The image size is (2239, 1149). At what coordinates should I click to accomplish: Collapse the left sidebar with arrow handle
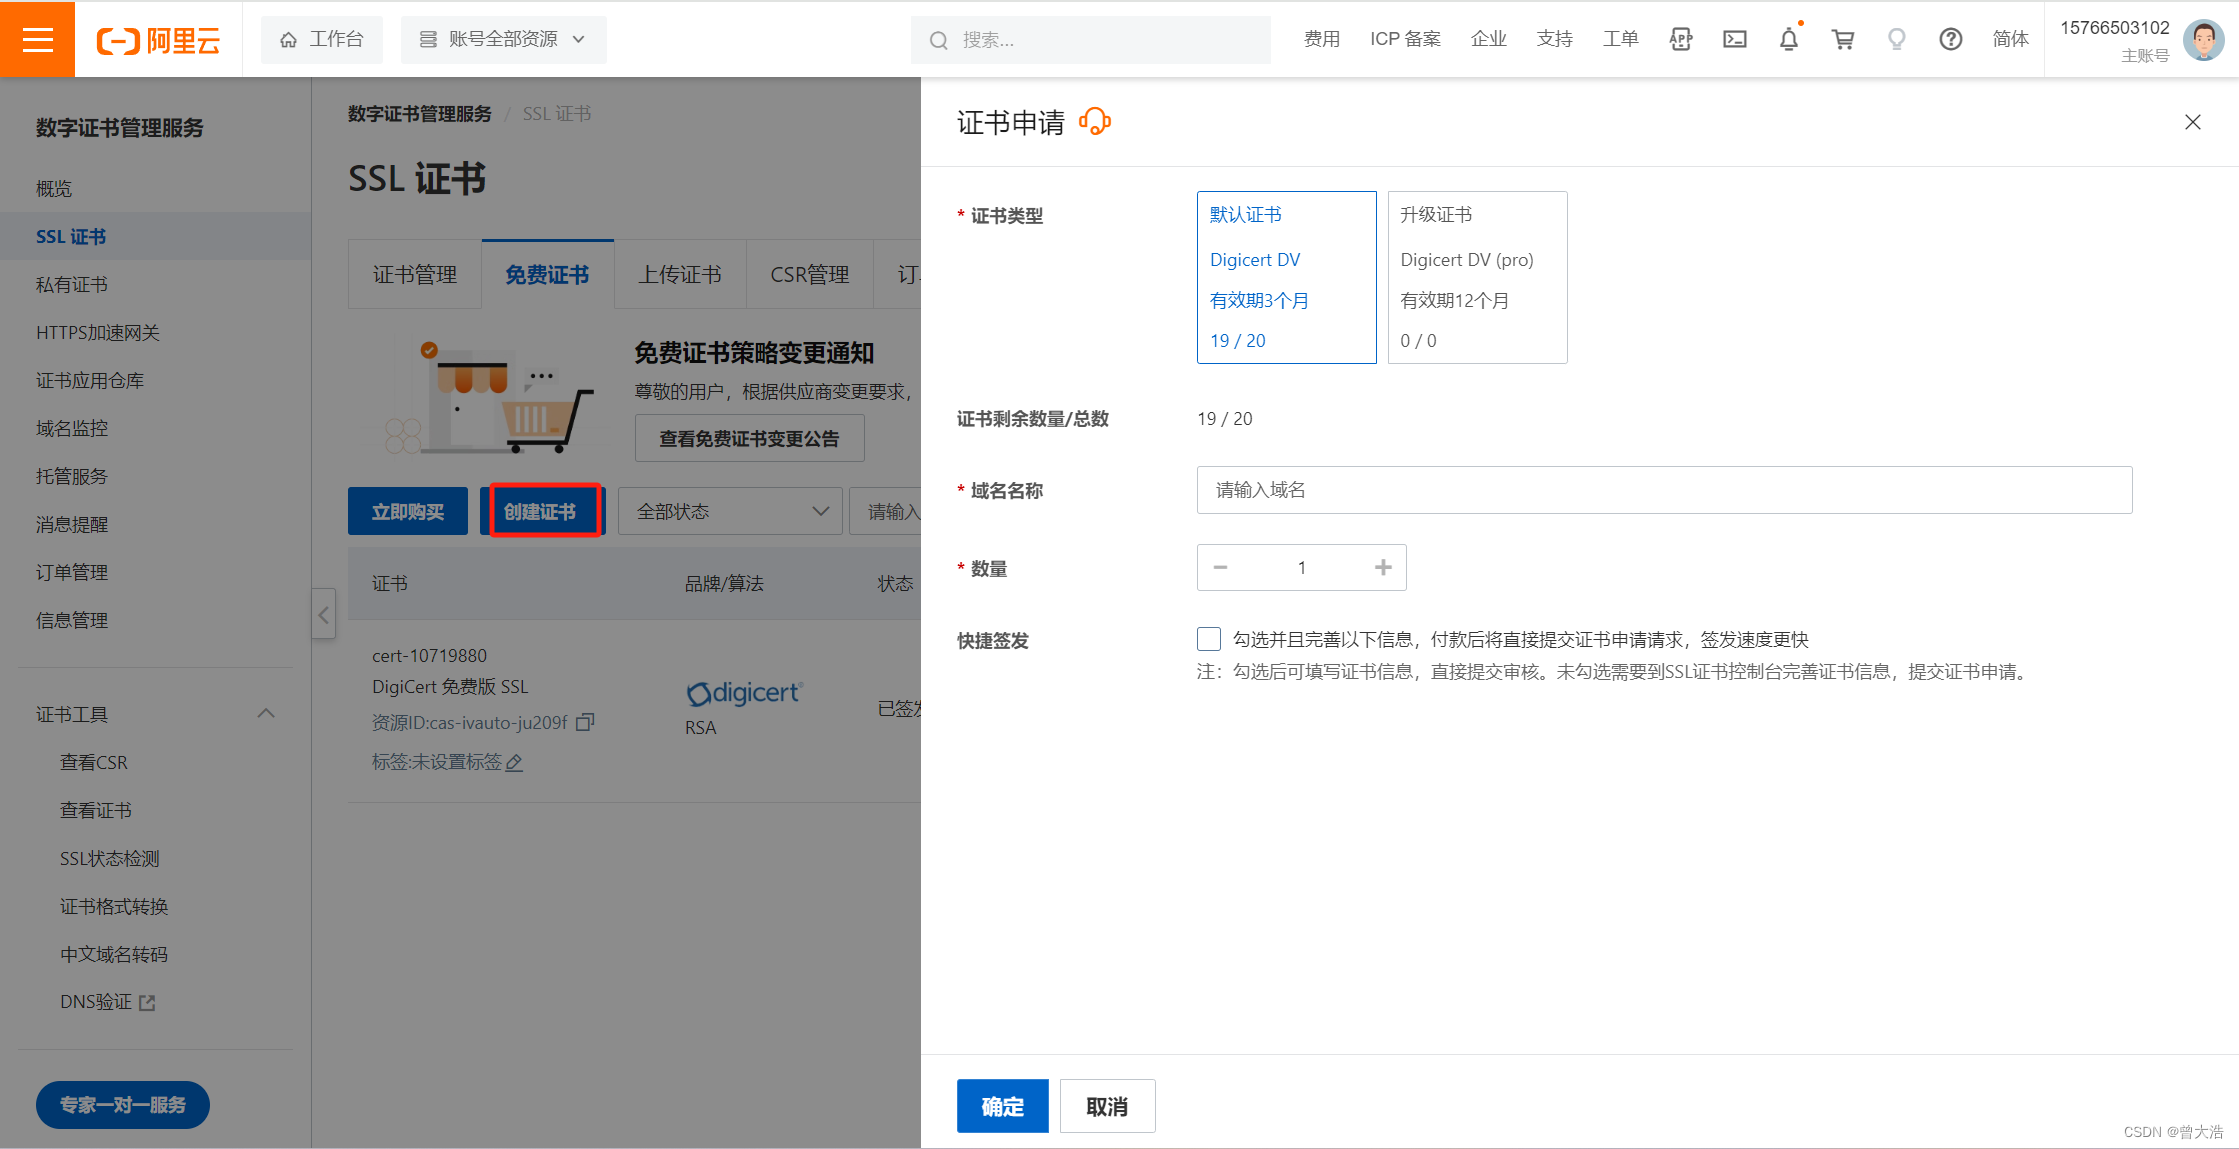point(323,614)
